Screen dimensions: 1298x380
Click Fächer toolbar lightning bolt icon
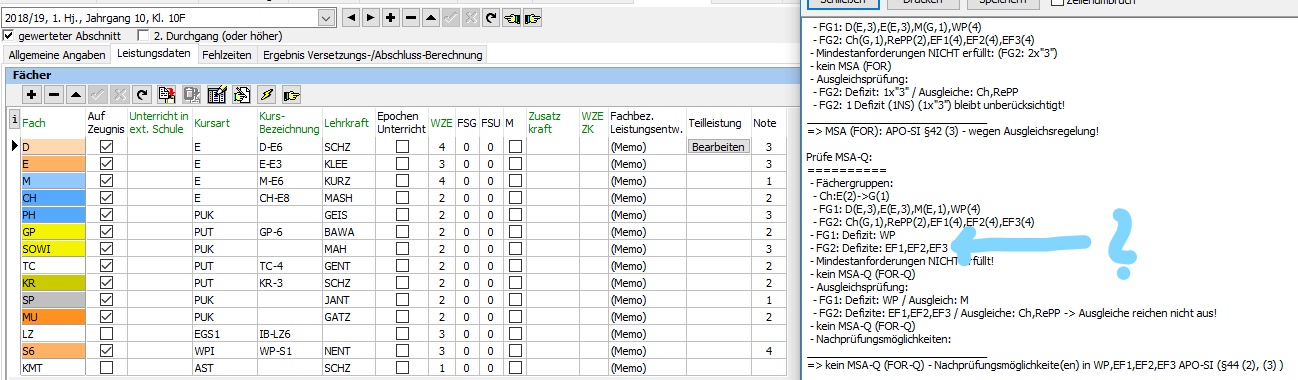pyautogui.click(x=266, y=95)
